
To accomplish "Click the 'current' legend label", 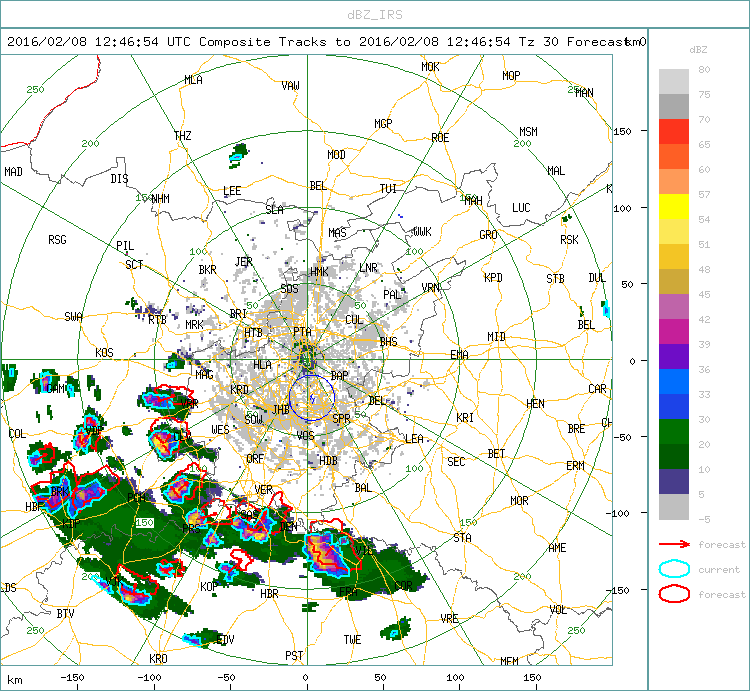I will pyautogui.click(x=718, y=570).
